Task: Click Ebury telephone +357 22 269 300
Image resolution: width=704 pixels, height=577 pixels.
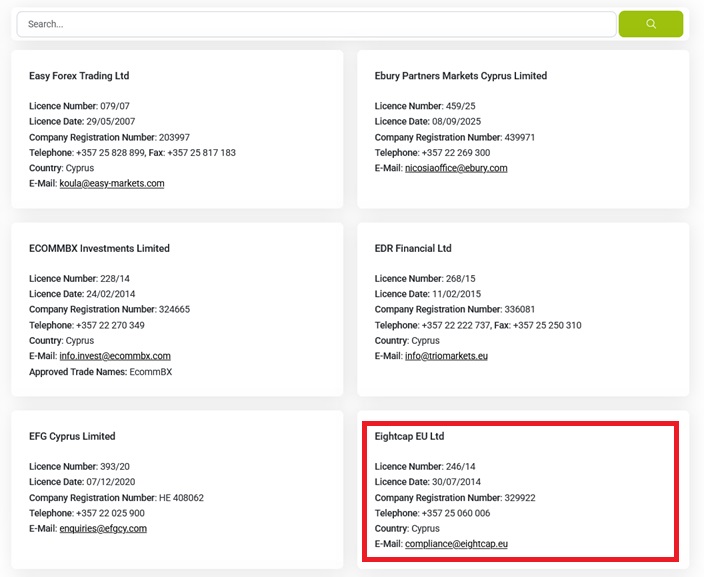Action: (456, 153)
